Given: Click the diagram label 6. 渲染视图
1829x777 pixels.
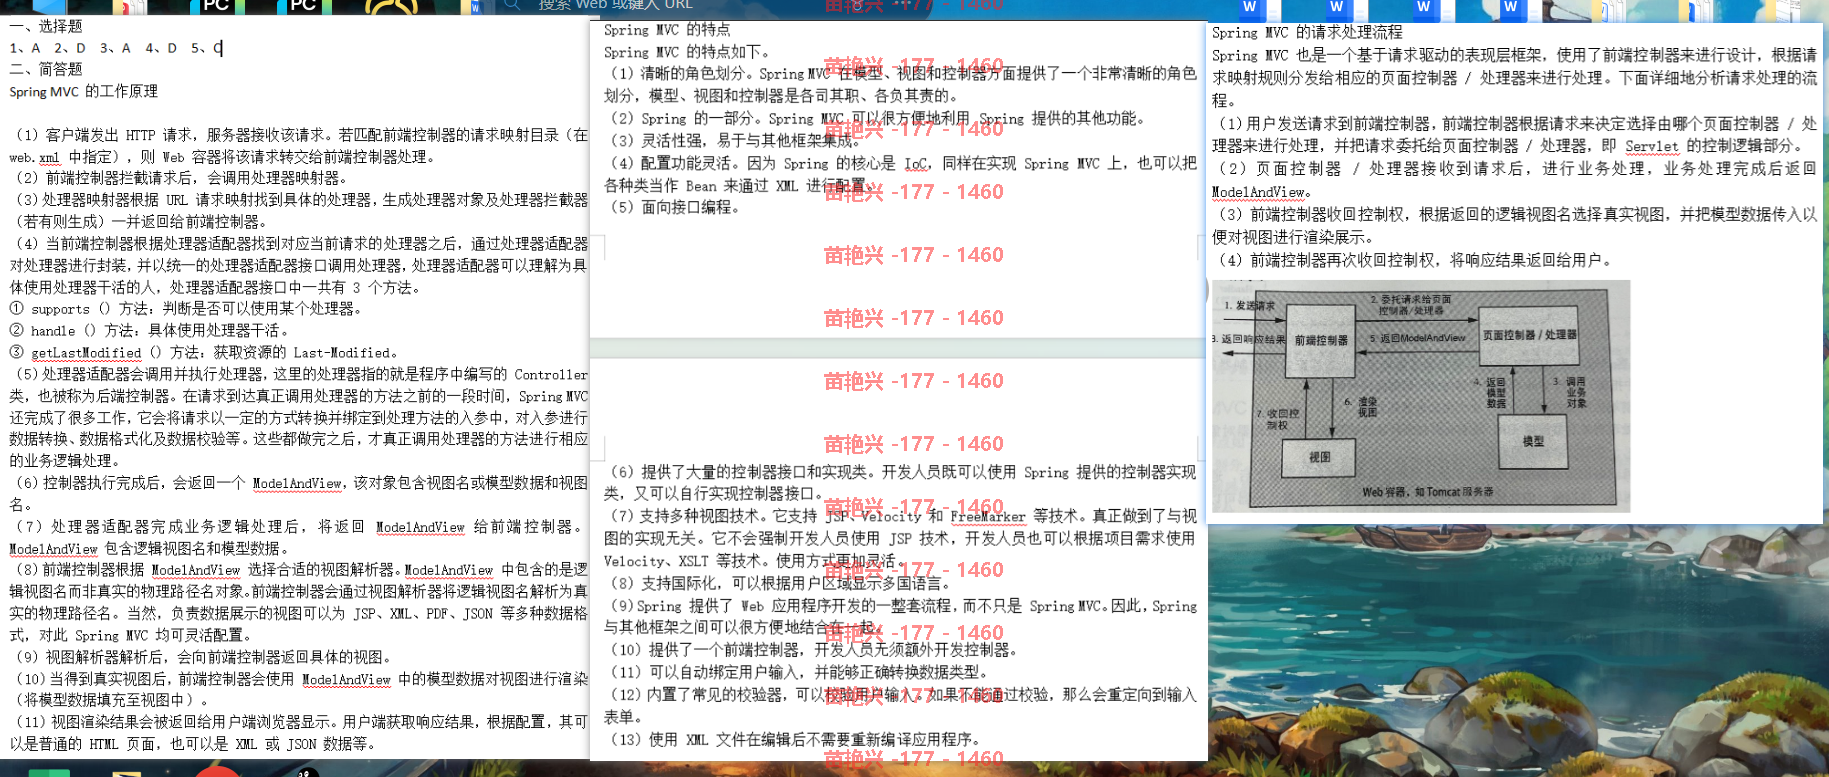Looking at the screenshot, I should pyautogui.click(x=1362, y=406).
